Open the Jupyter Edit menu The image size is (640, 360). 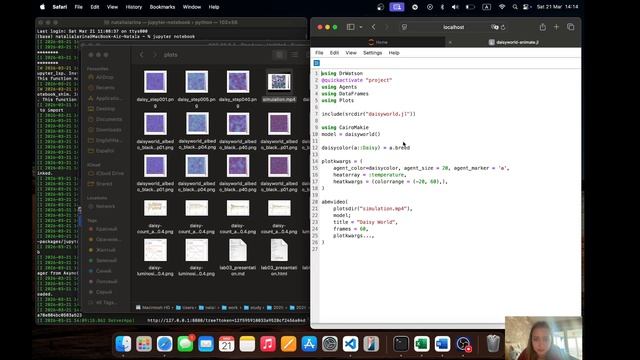334,53
